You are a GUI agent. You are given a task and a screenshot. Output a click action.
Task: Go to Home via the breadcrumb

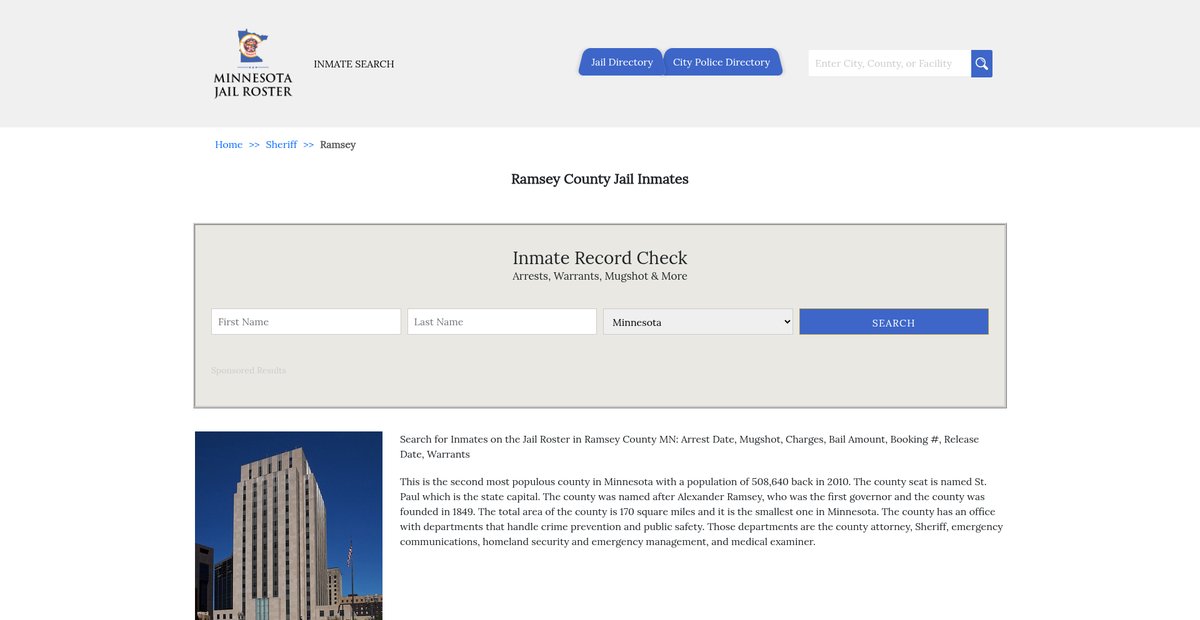(x=228, y=145)
